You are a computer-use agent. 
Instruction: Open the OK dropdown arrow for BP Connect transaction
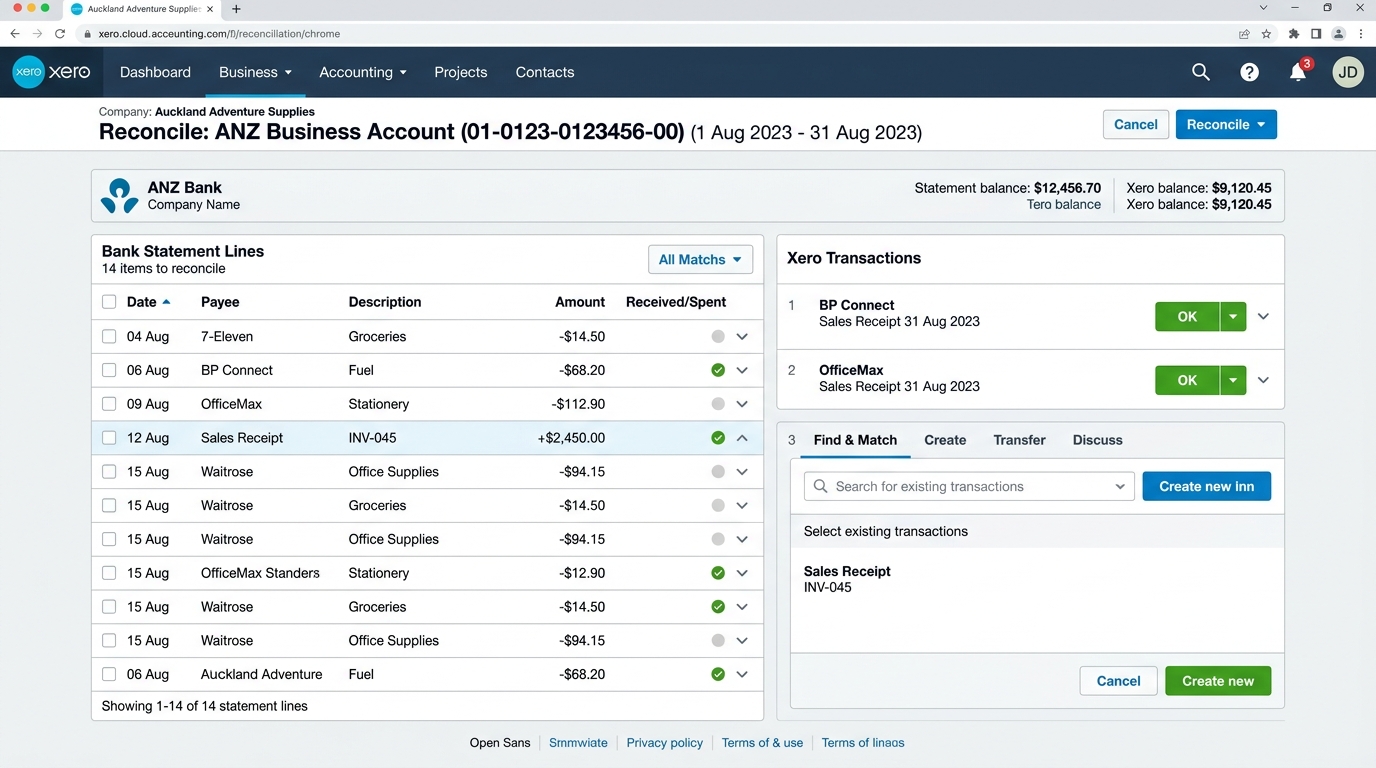[x=1233, y=316]
